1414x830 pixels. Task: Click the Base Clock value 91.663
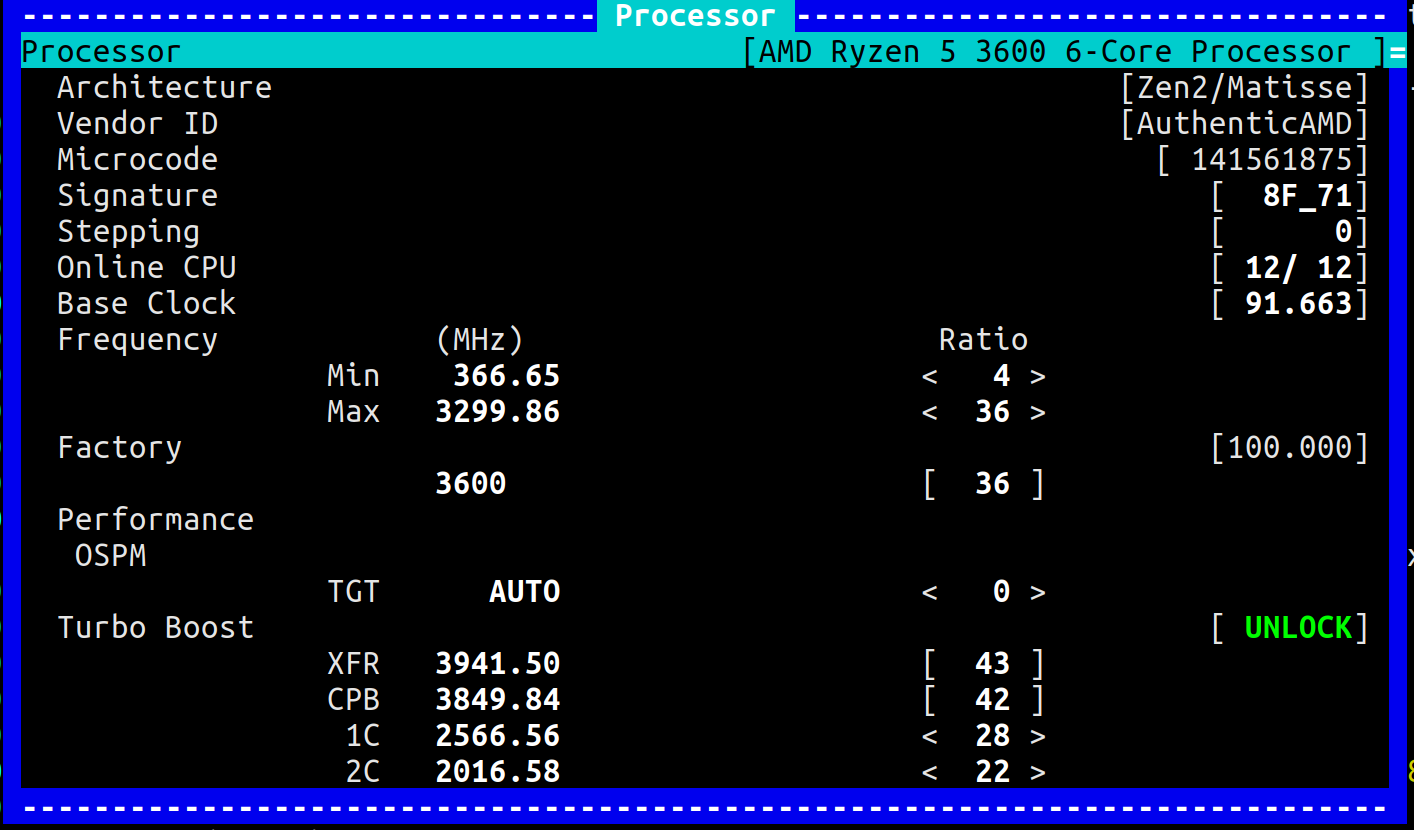click(x=1298, y=304)
